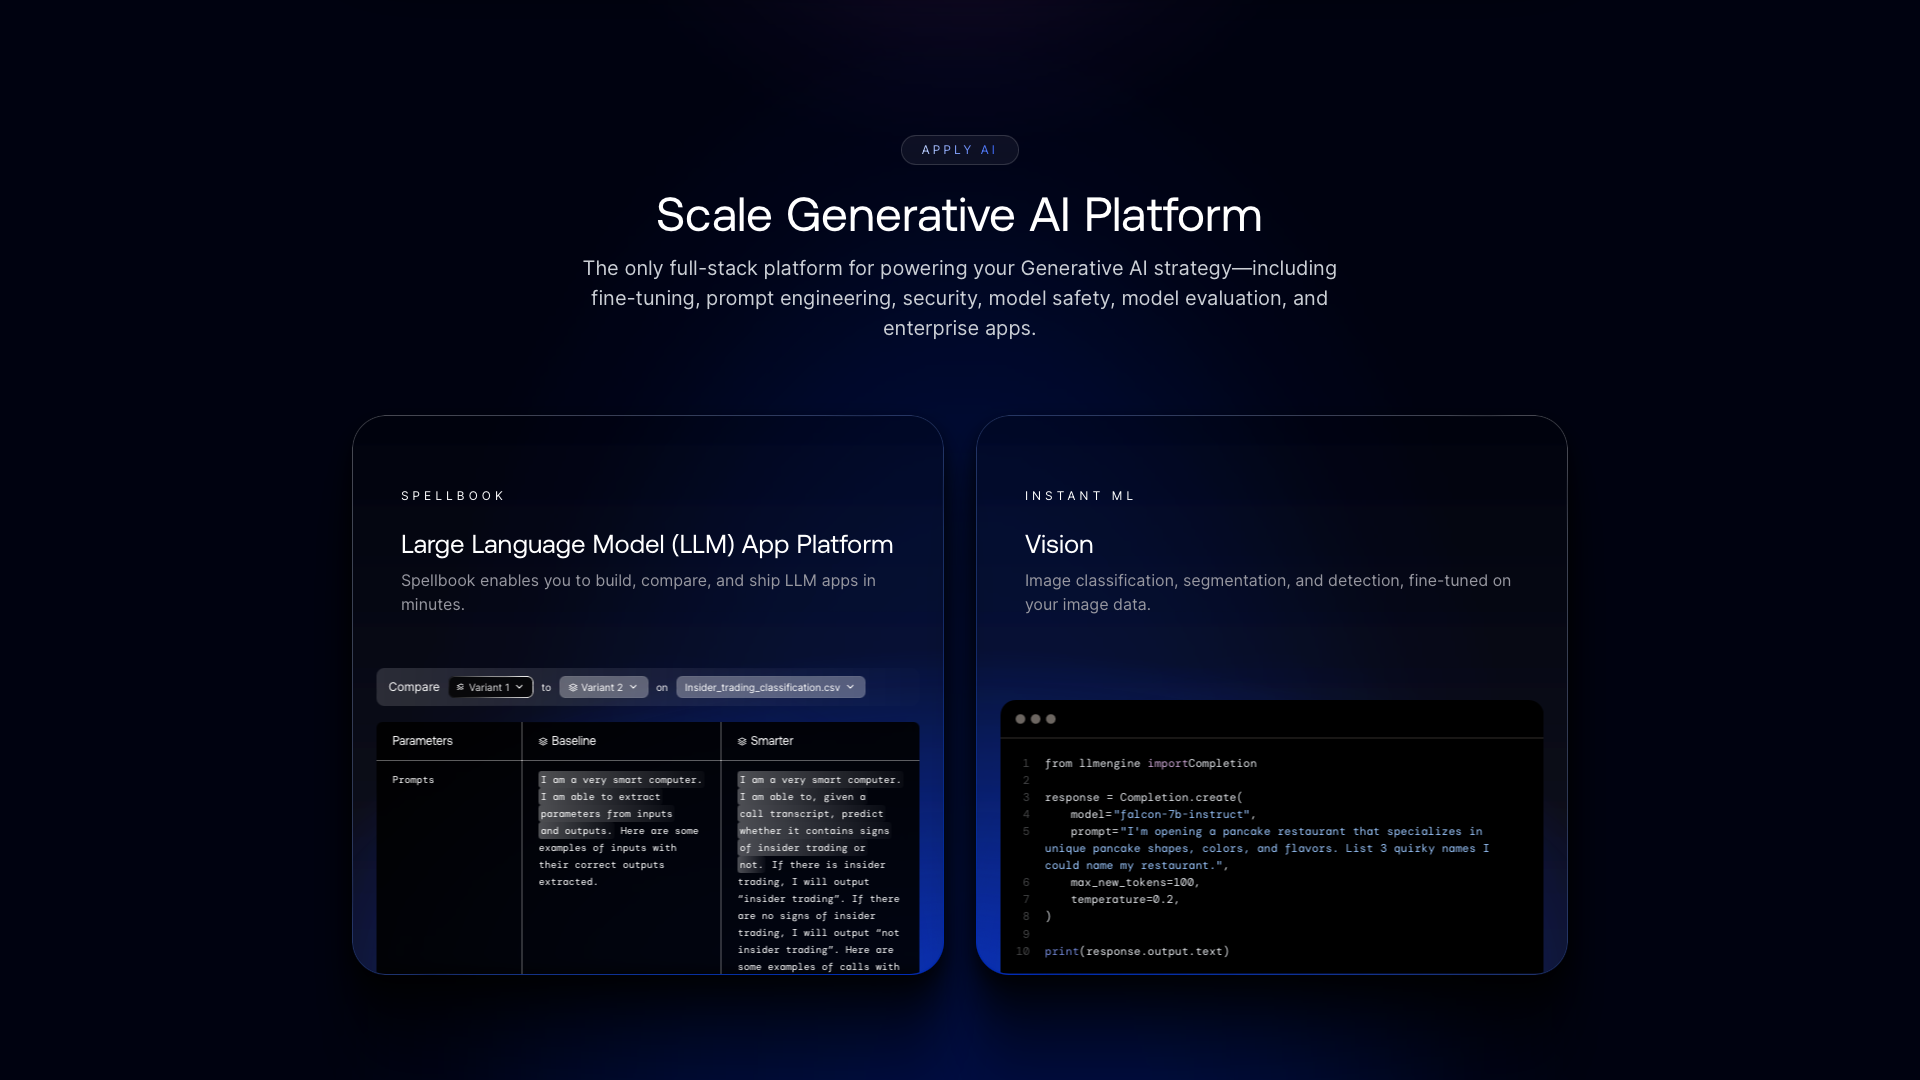The image size is (1920, 1080).
Task: Click the INSTANT ML label
Action: [x=1080, y=496]
